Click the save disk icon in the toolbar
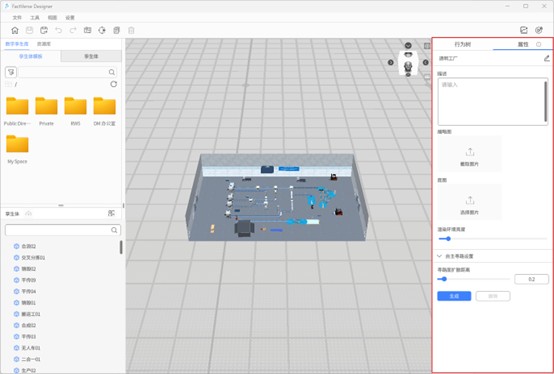This screenshot has height=374, width=554. tap(29, 30)
